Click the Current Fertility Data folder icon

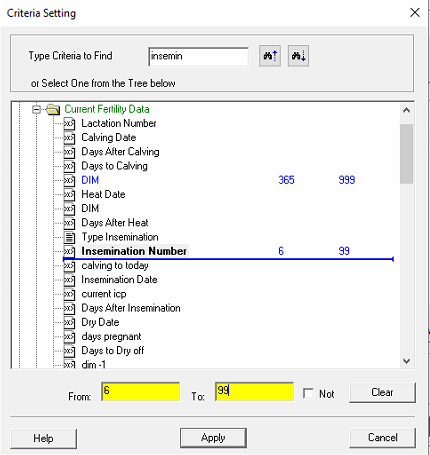click(x=53, y=109)
